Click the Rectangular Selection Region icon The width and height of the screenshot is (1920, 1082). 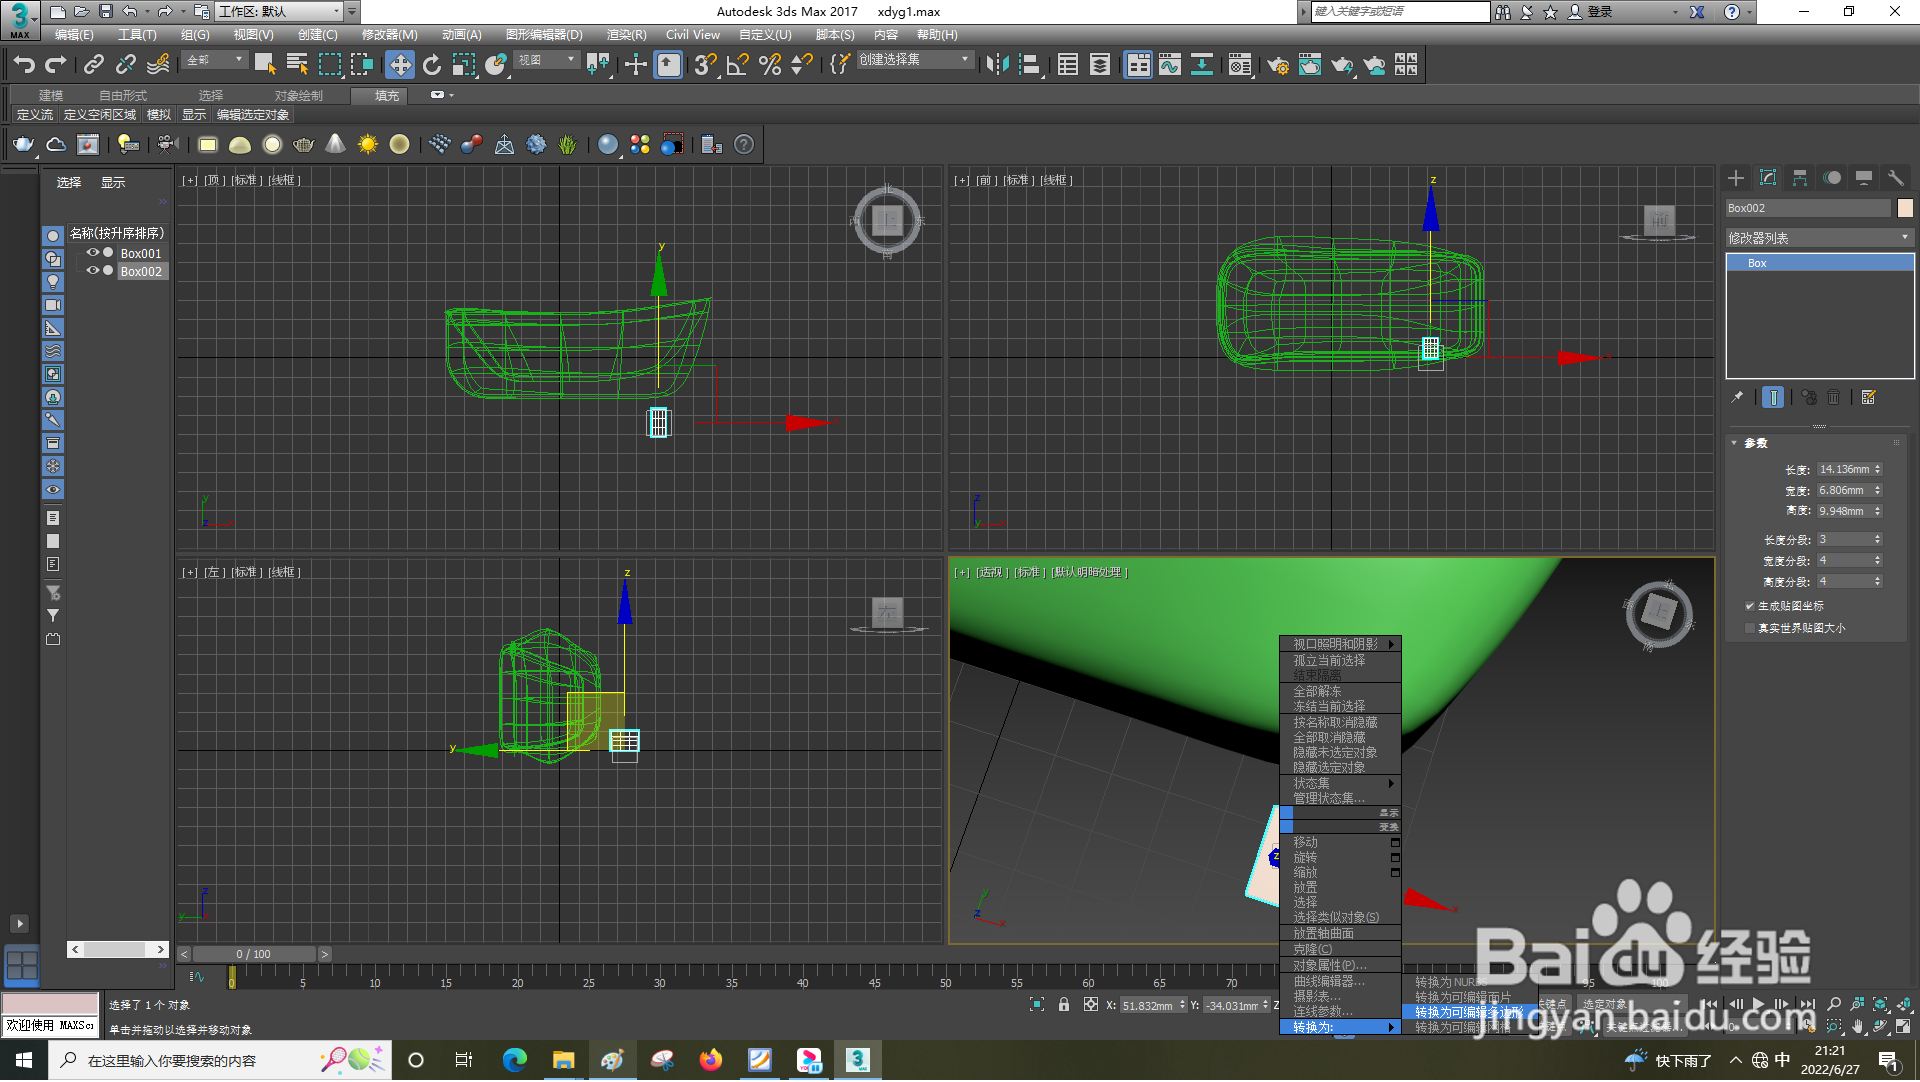(330, 65)
